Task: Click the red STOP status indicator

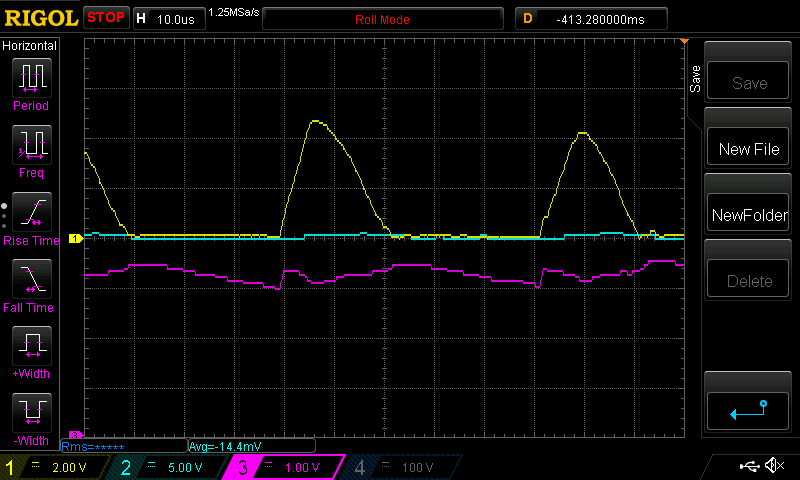Action: click(x=106, y=18)
